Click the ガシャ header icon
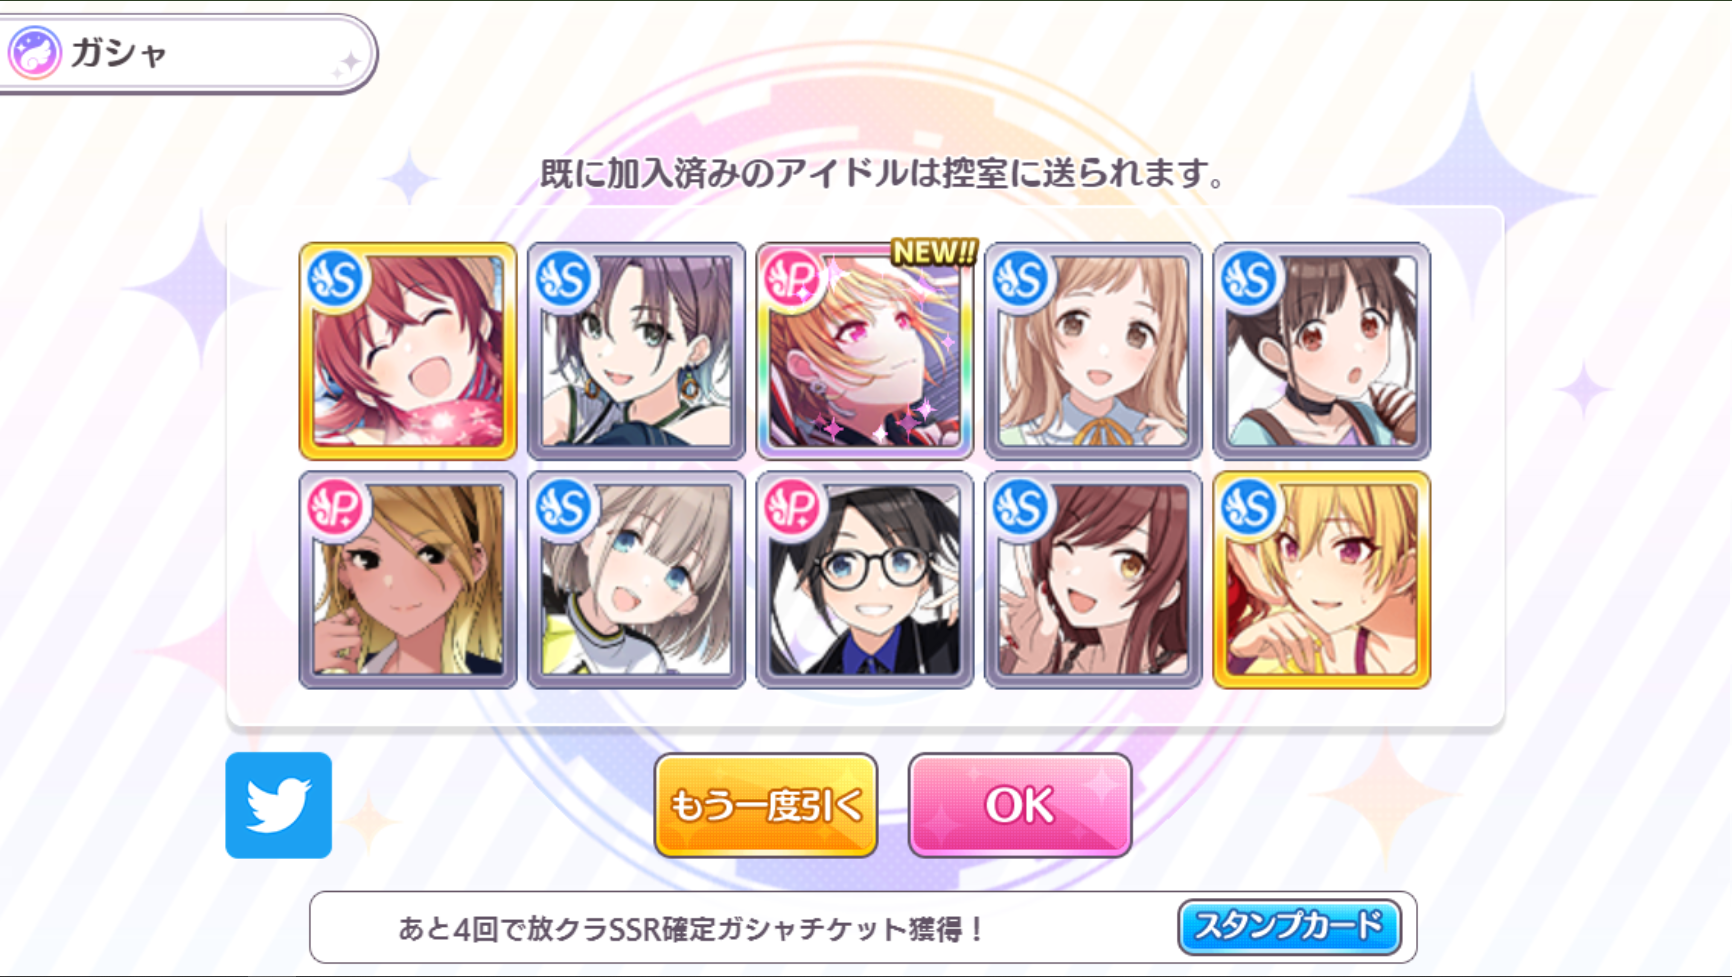Viewport: 1732px width, 977px height. 35,52
